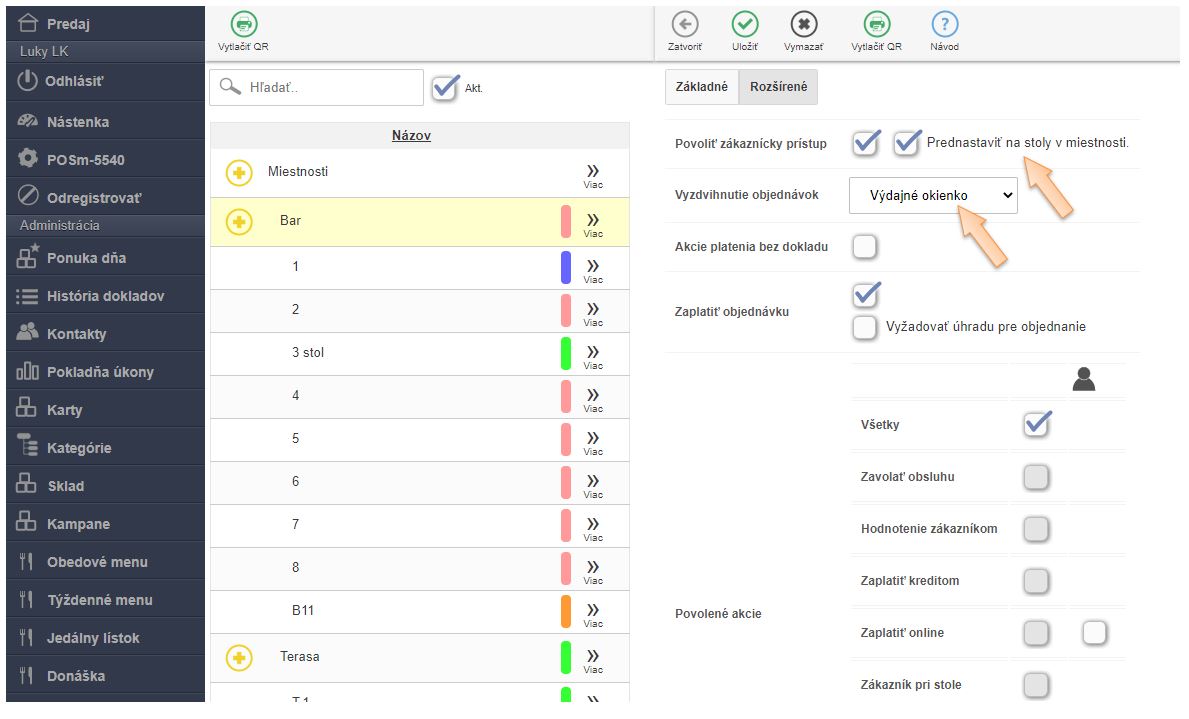Sort list by Názov column header
This screenshot has width=1189, height=719.
point(411,136)
